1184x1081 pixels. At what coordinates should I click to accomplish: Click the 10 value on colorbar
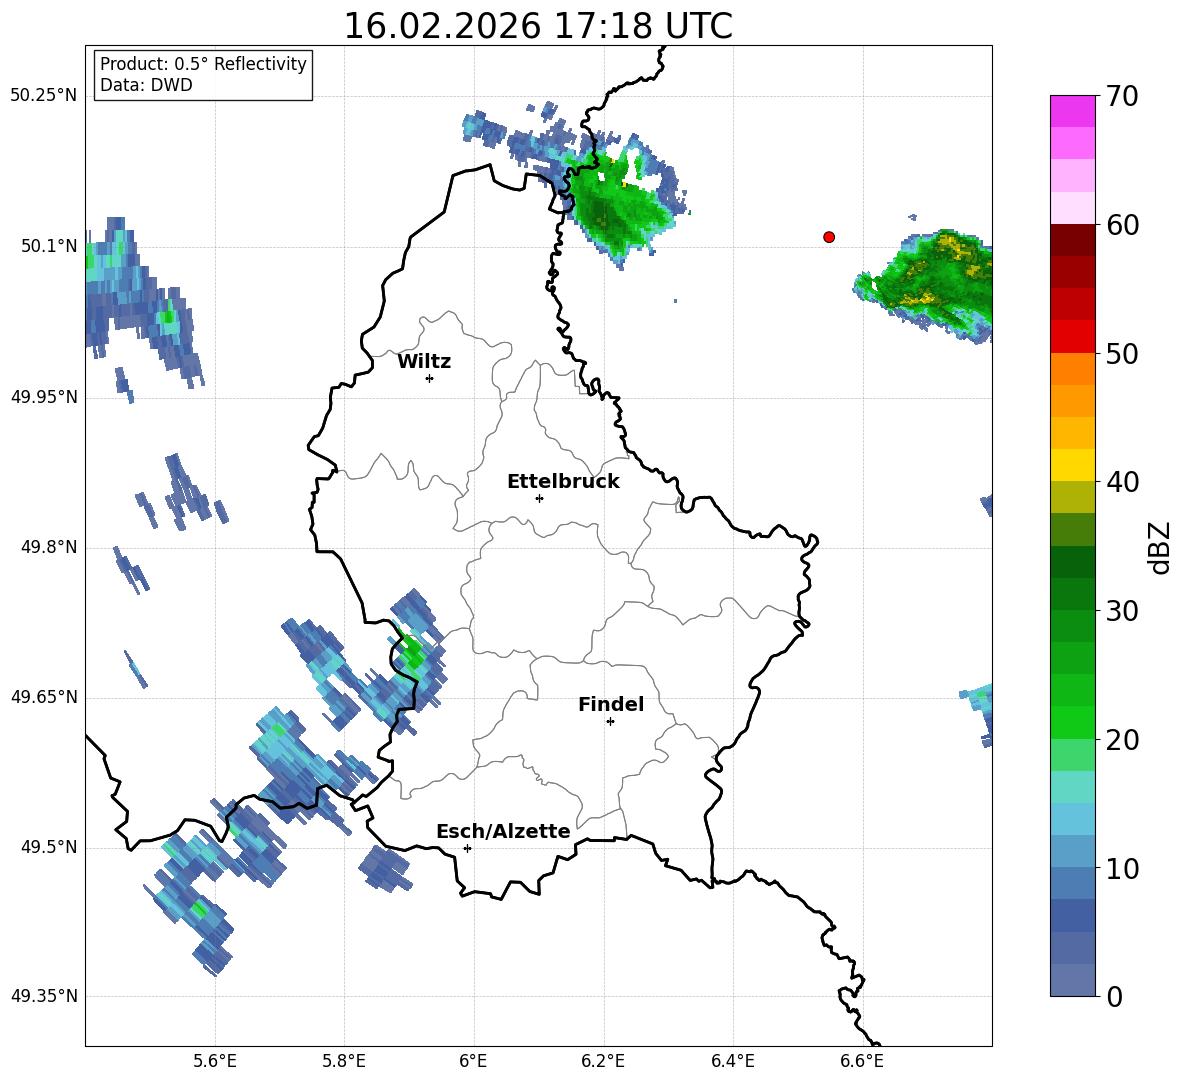[x=1122, y=868]
